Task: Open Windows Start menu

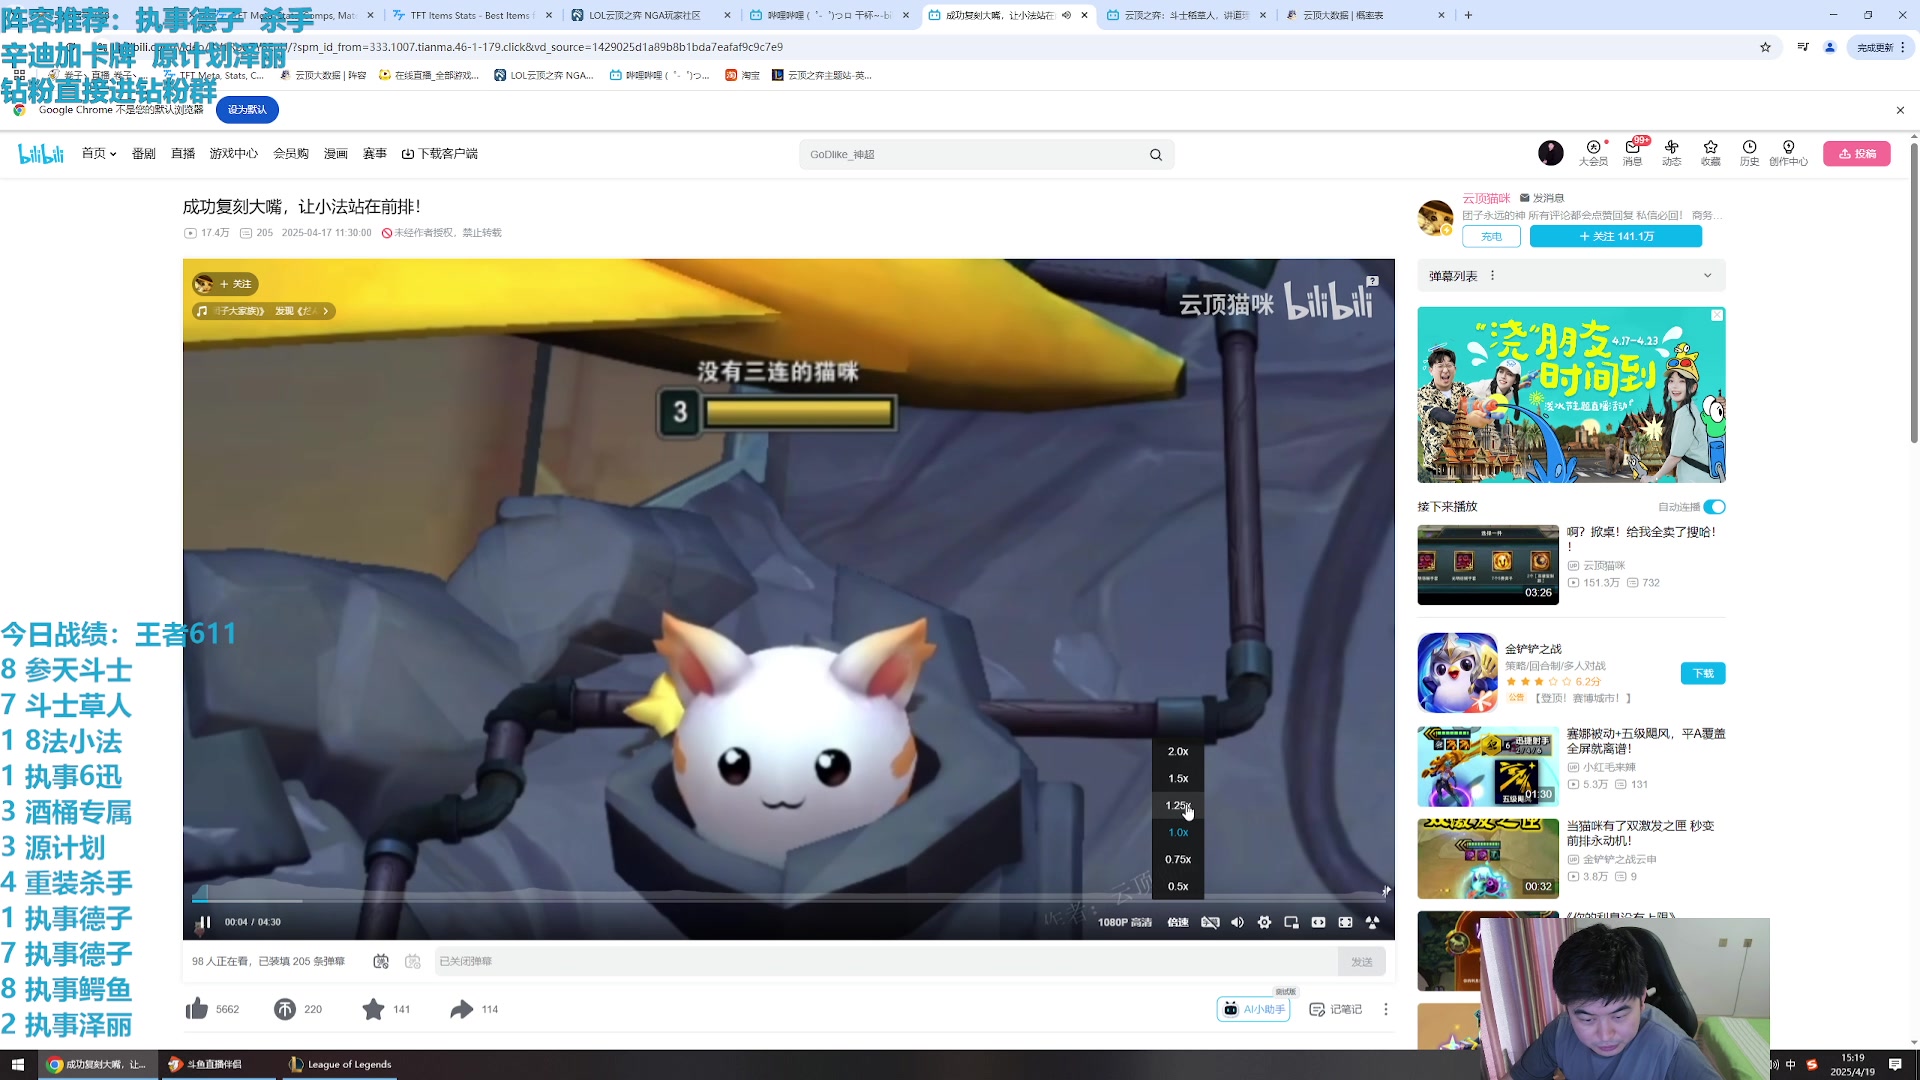Action: point(18,1064)
